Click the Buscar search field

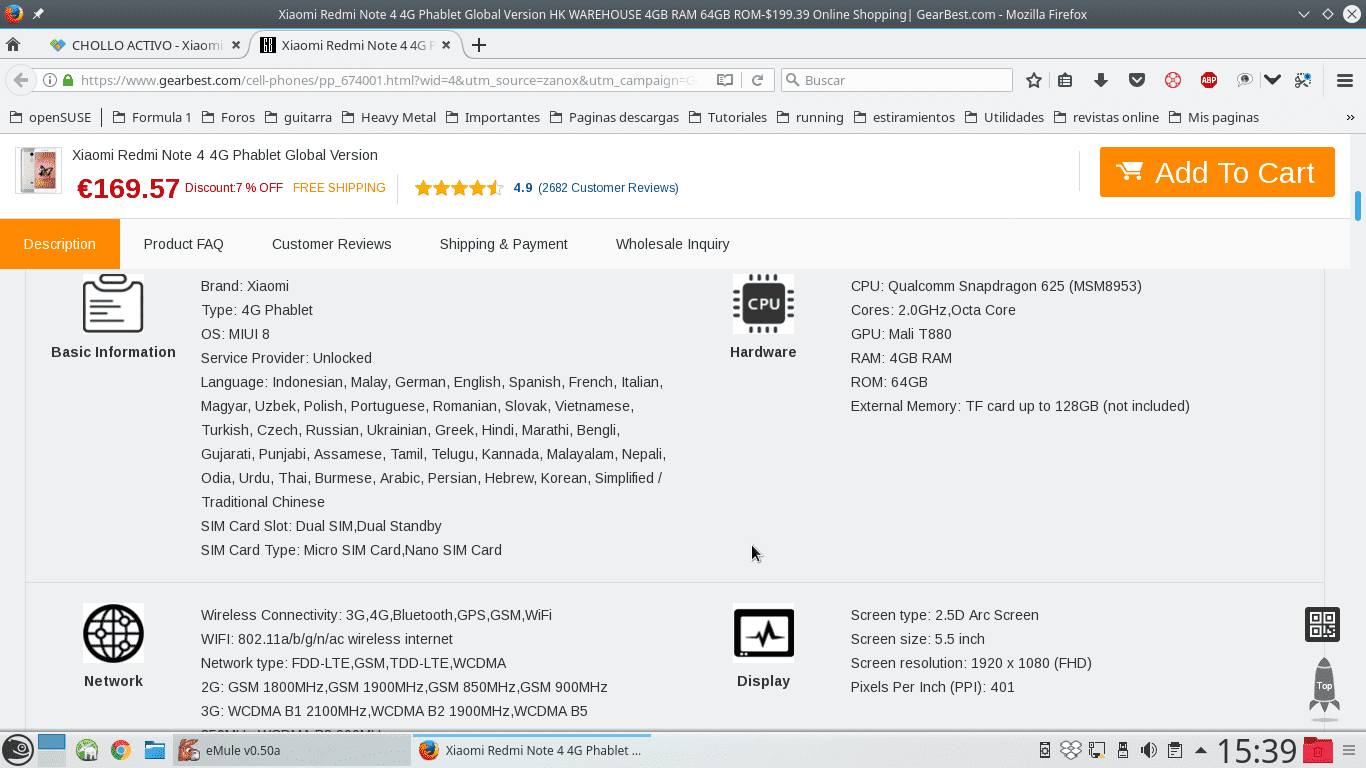click(896, 80)
